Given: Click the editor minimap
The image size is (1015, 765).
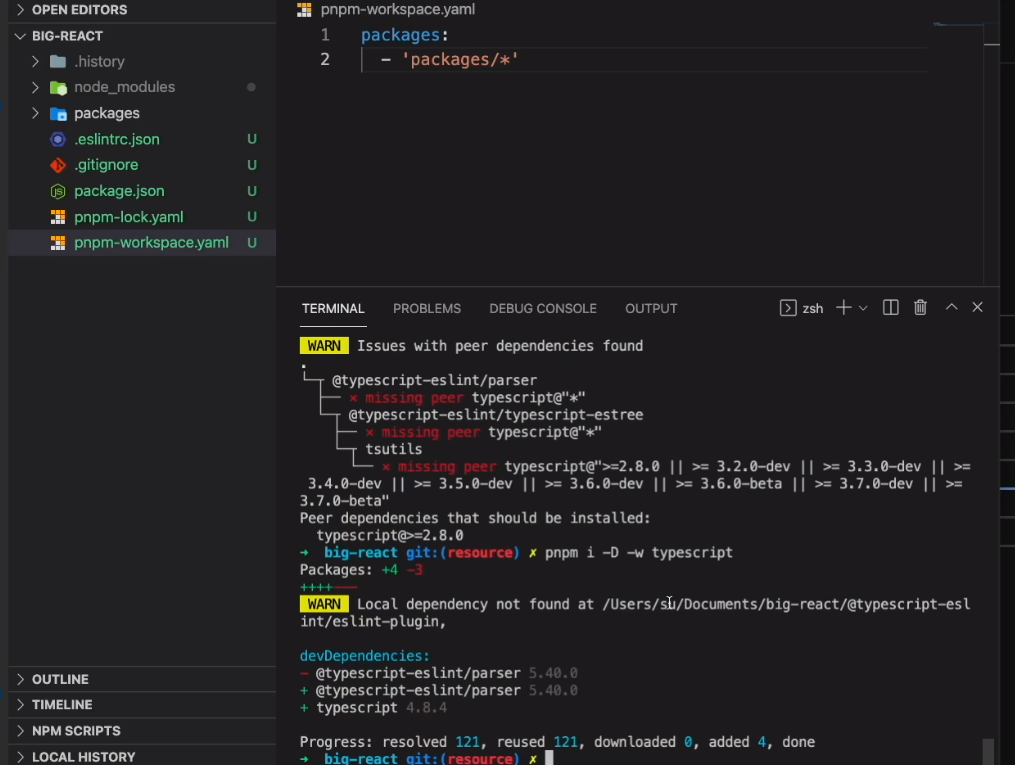Looking at the screenshot, I should click(x=959, y=25).
